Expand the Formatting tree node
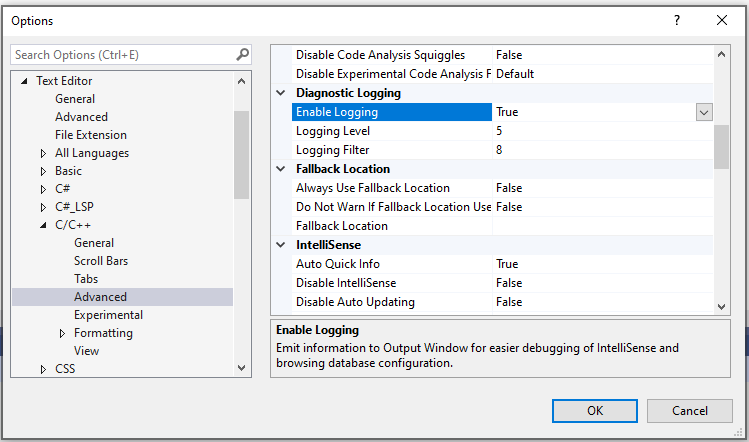Image resolution: width=749 pixels, height=442 pixels. click(x=62, y=333)
